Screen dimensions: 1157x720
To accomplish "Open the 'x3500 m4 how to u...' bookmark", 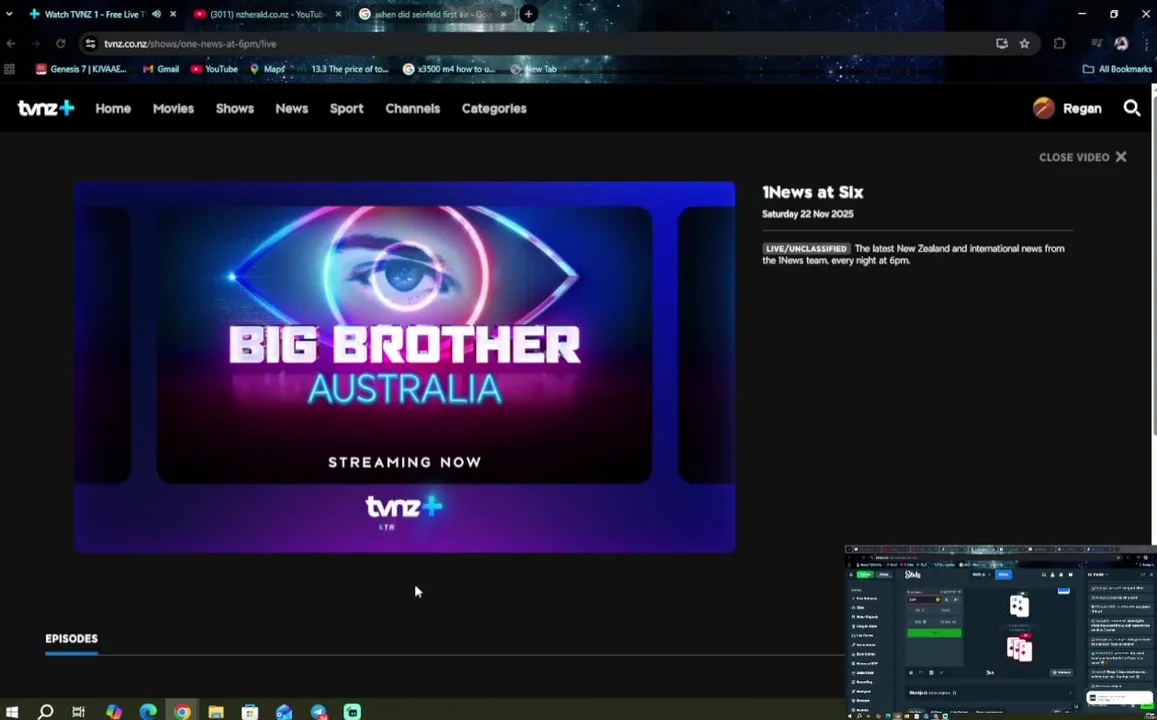I will (x=449, y=69).
